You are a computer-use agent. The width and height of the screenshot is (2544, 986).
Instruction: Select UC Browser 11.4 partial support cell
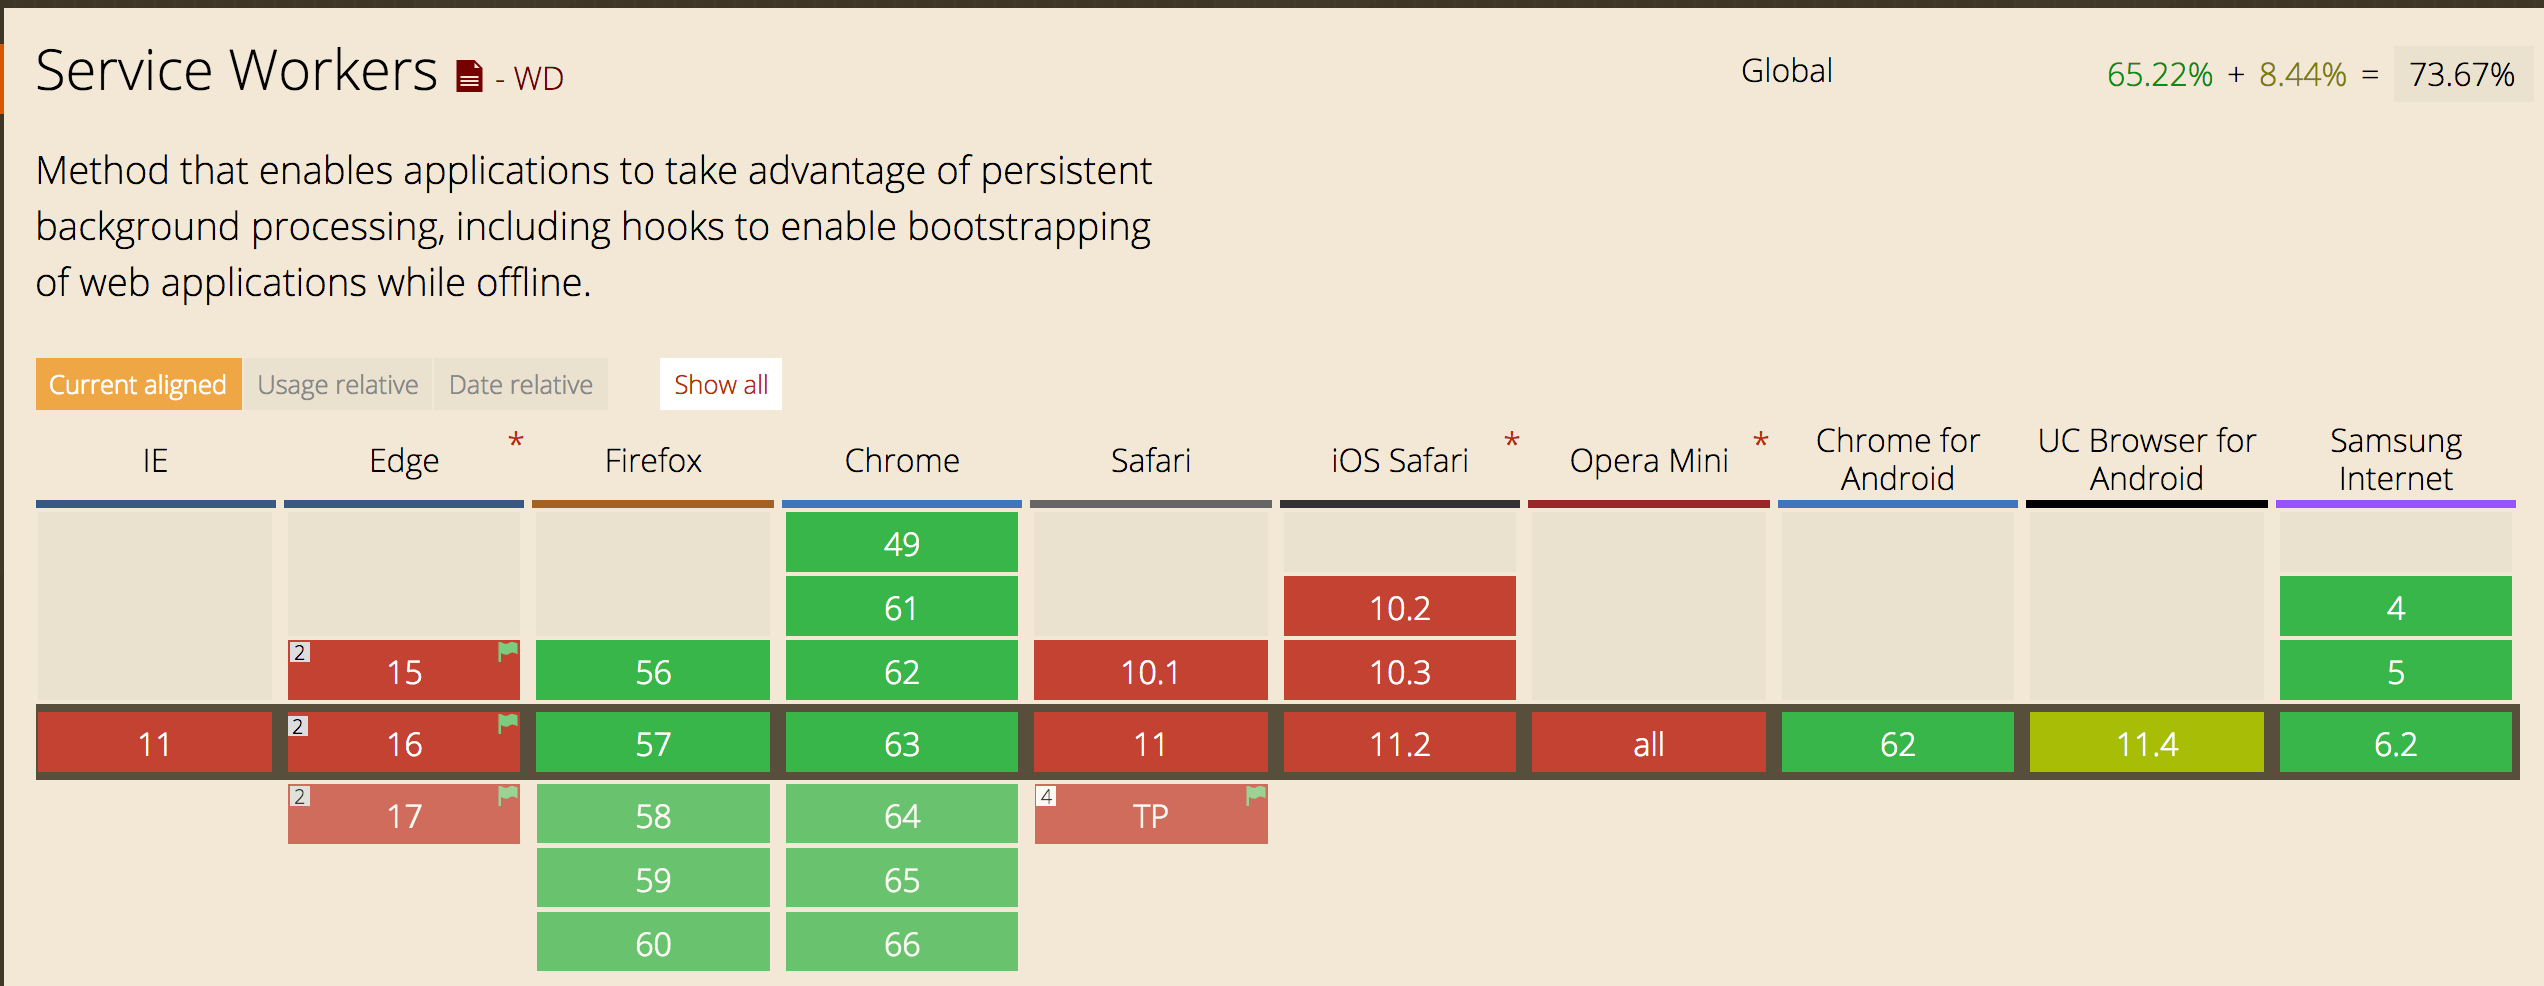[2146, 743]
